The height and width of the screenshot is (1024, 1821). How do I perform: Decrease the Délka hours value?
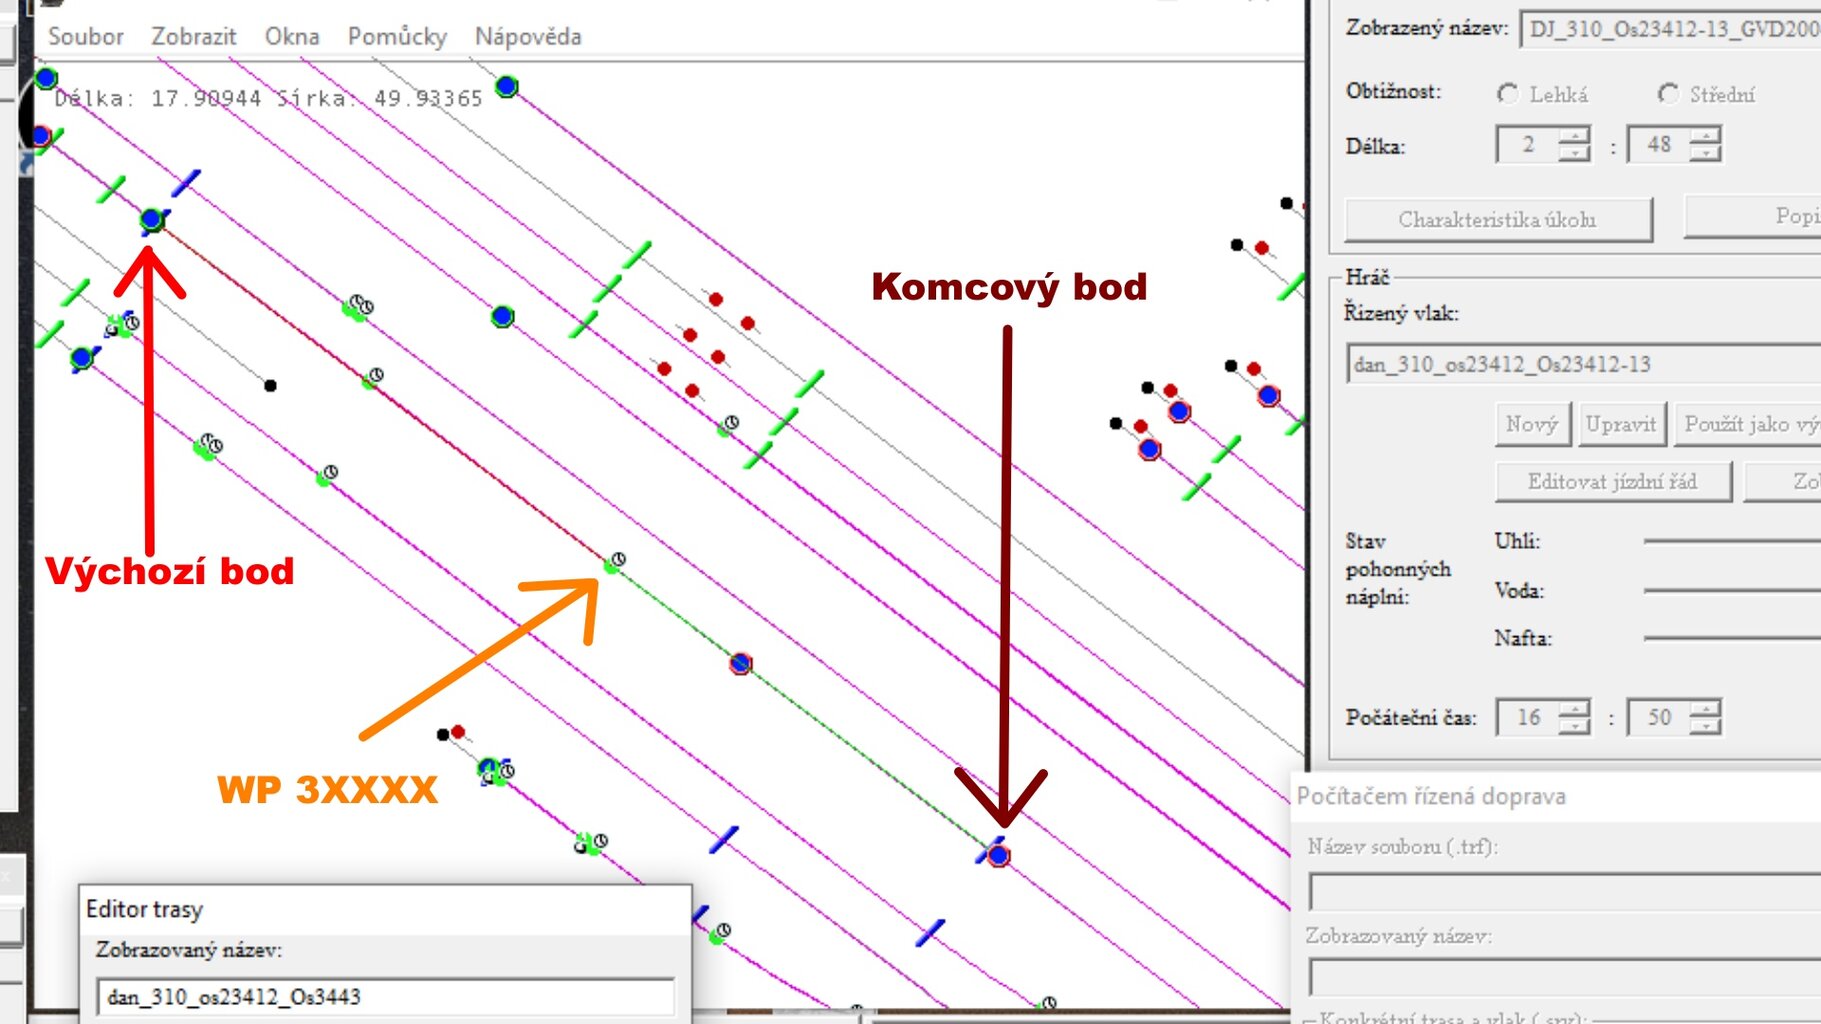1574,153
